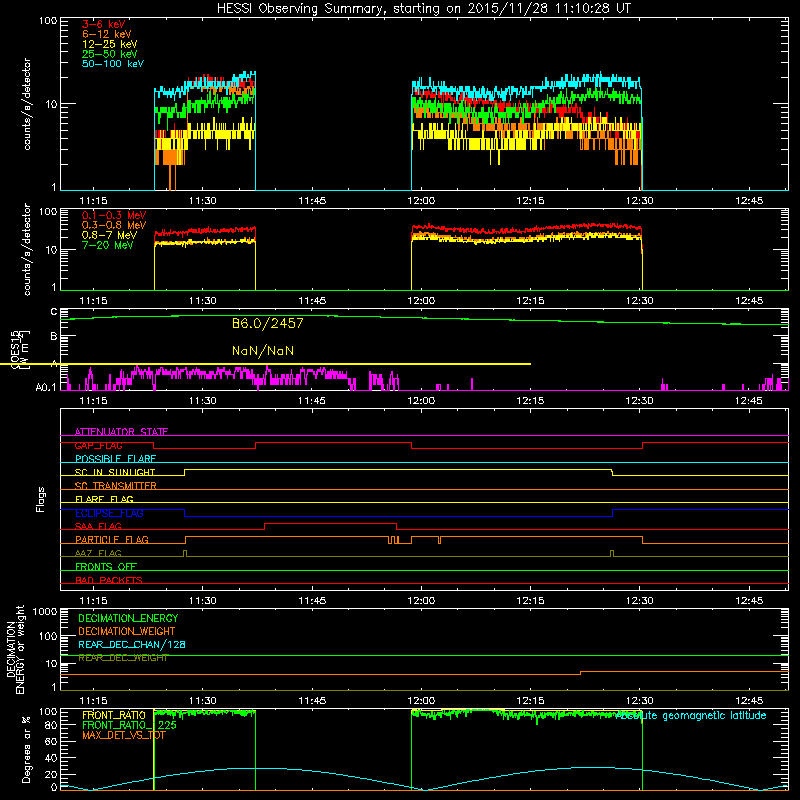Click the B6.0/2457 flare annotation

click(268, 323)
